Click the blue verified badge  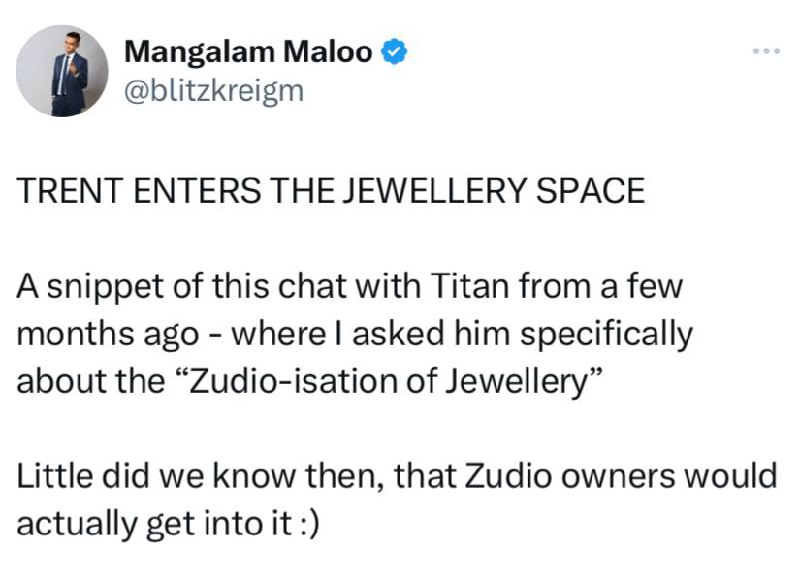coord(394,52)
